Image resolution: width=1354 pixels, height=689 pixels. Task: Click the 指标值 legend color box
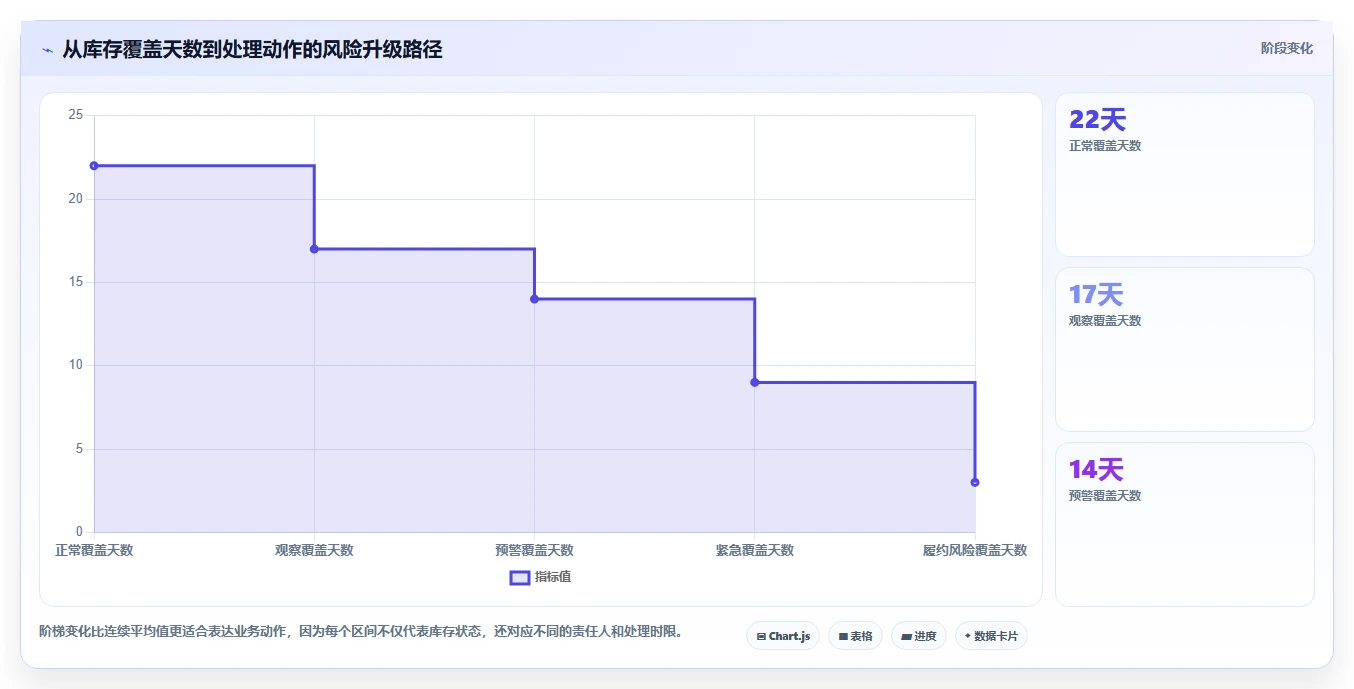(x=520, y=577)
